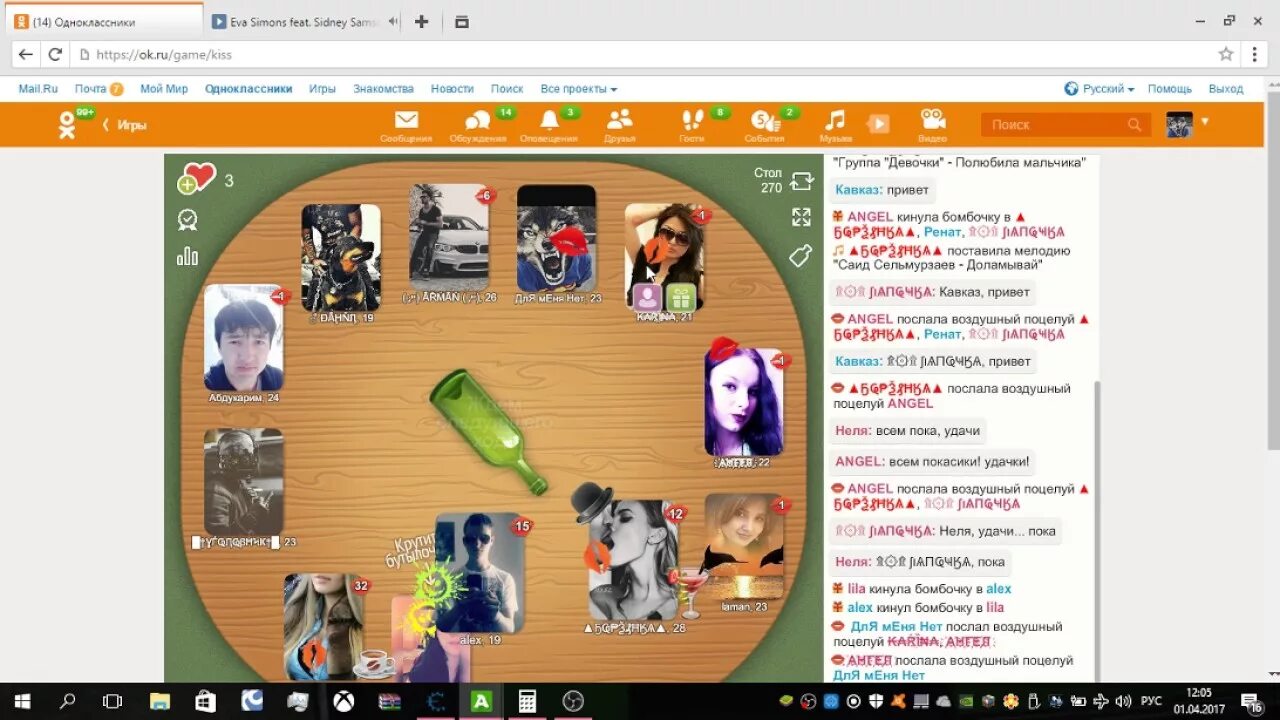1280x720 pixels.
Task: Click the Odnoklassniki logo icon
Action: 67,124
